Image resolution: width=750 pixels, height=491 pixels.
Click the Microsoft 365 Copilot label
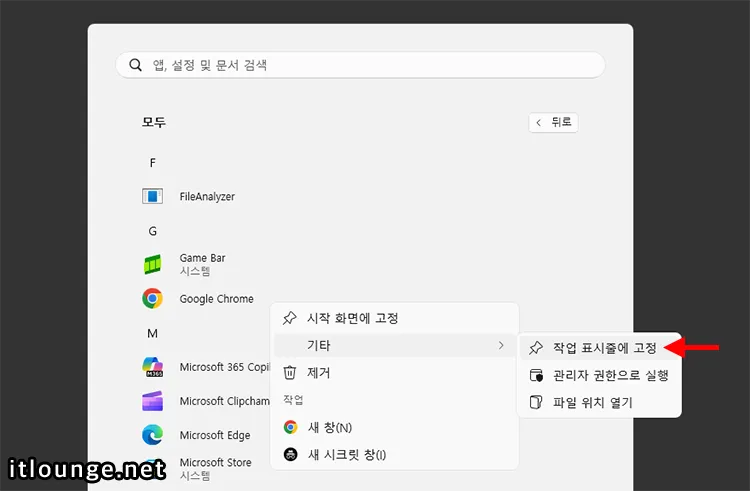[x=224, y=367]
